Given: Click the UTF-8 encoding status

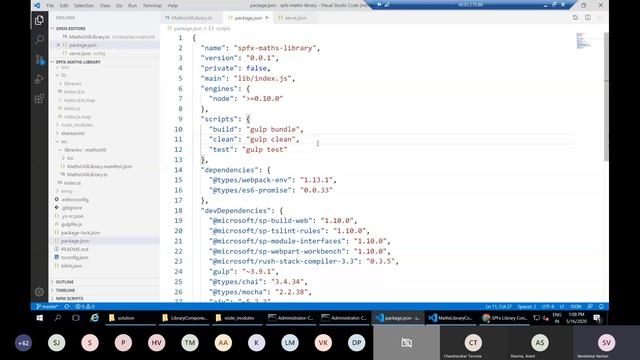Looking at the screenshot, I should click(548, 307).
